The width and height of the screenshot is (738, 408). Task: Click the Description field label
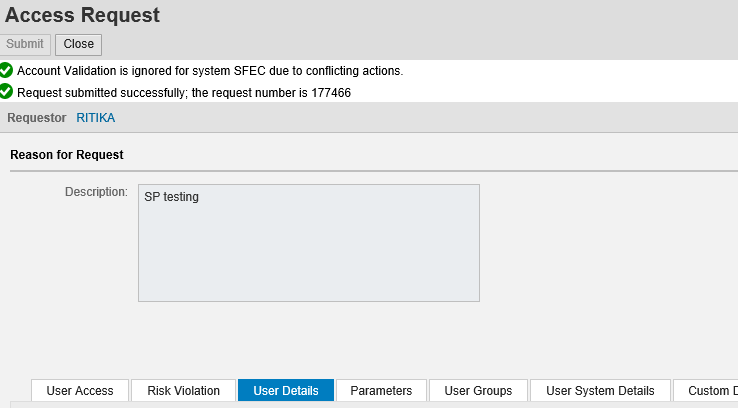[96, 192]
